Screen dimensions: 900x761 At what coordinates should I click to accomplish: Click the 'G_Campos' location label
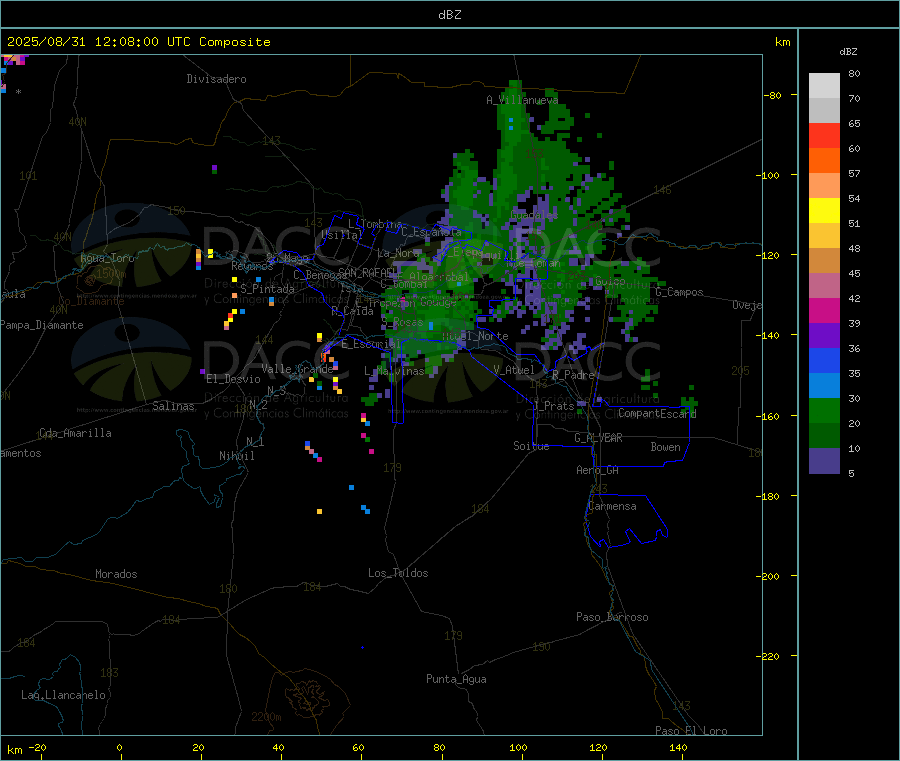click(x=679, y=292)
